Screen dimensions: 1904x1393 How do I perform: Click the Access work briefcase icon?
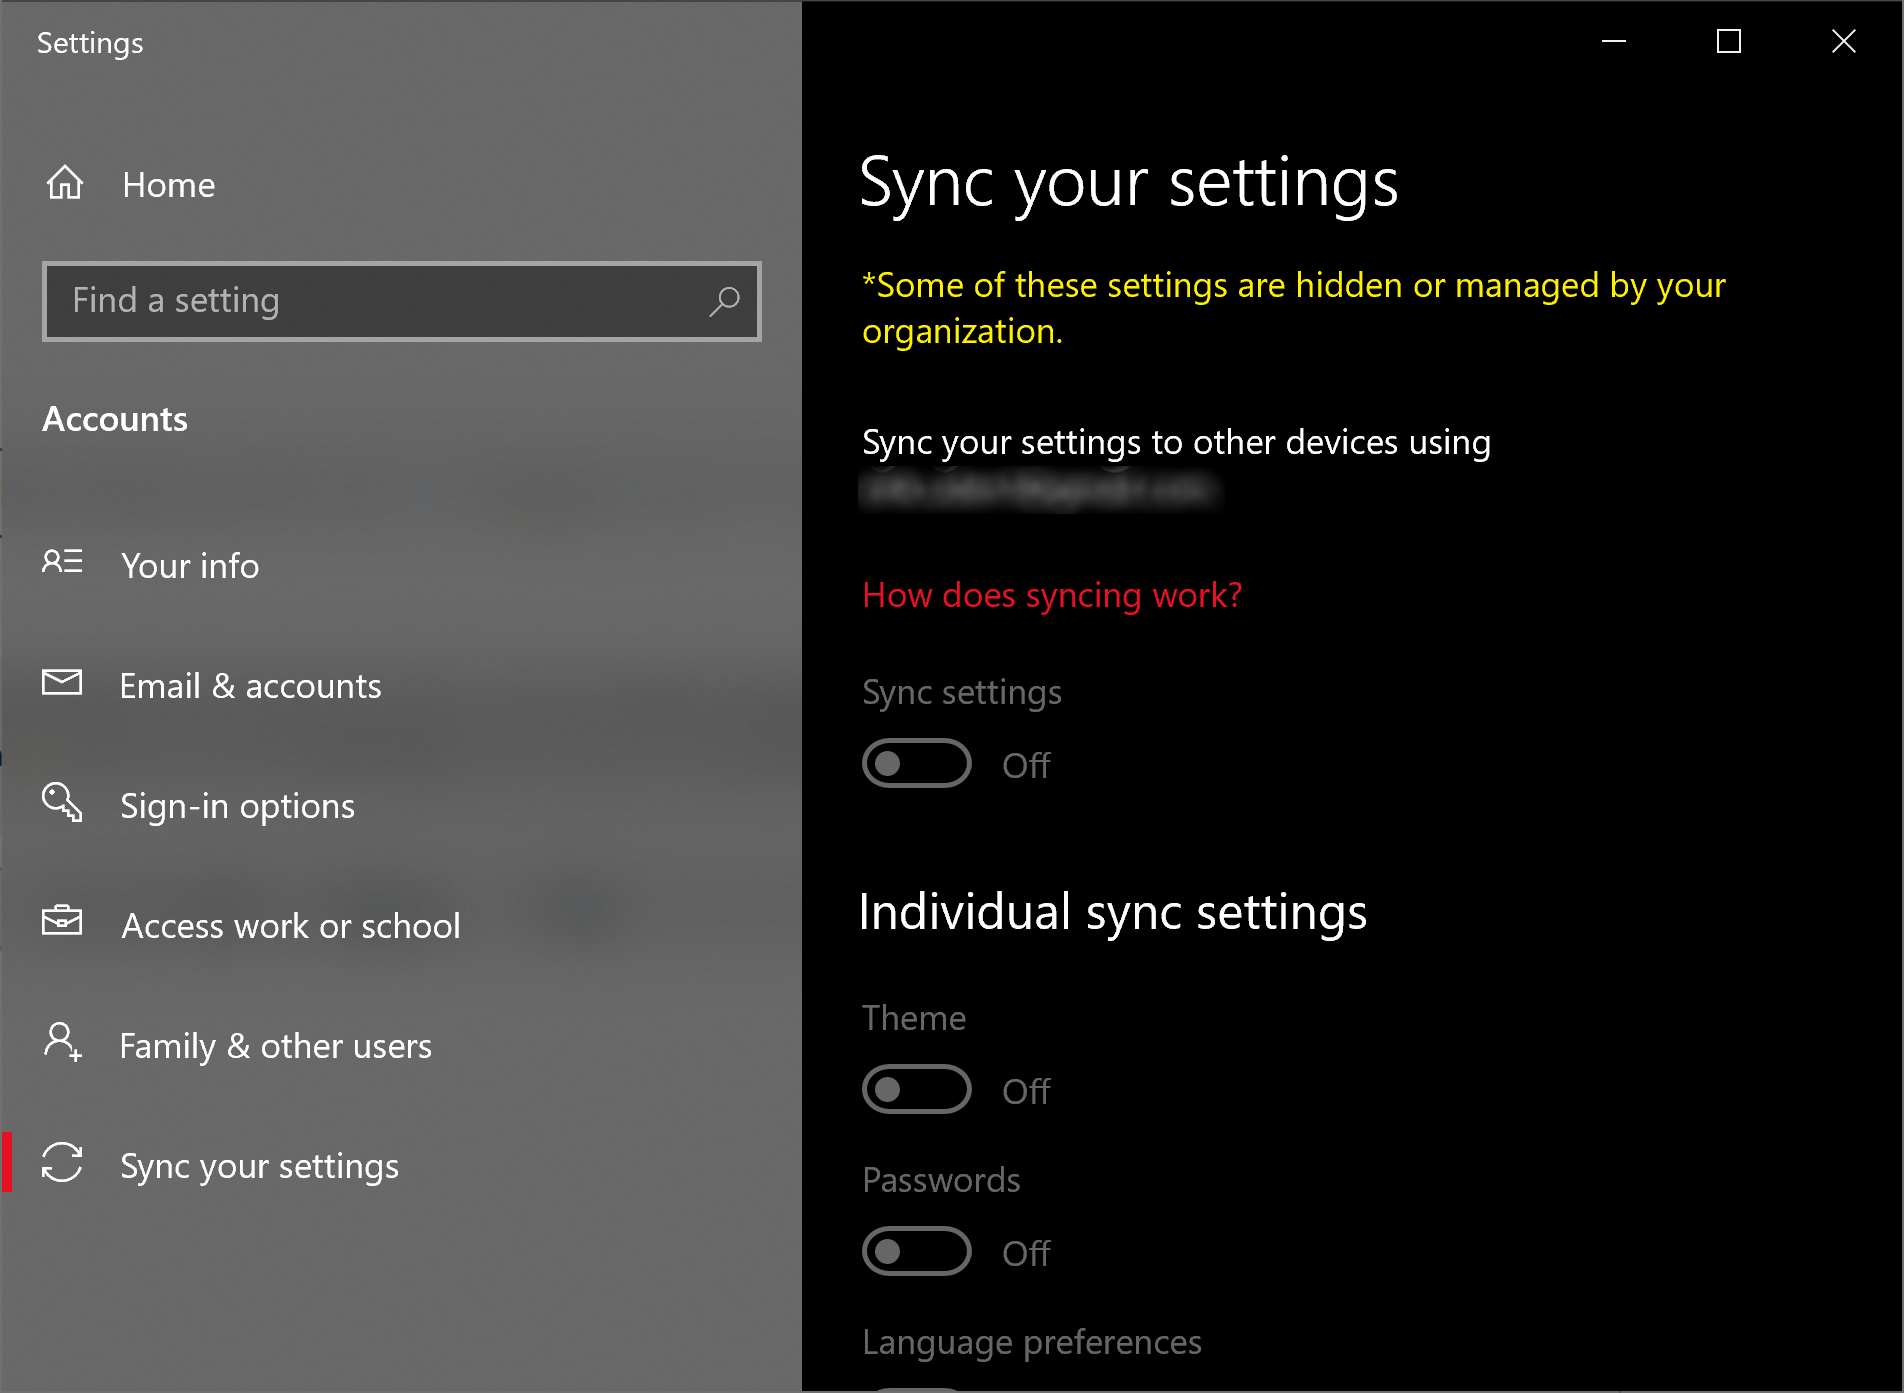click(x=62, y=920)
